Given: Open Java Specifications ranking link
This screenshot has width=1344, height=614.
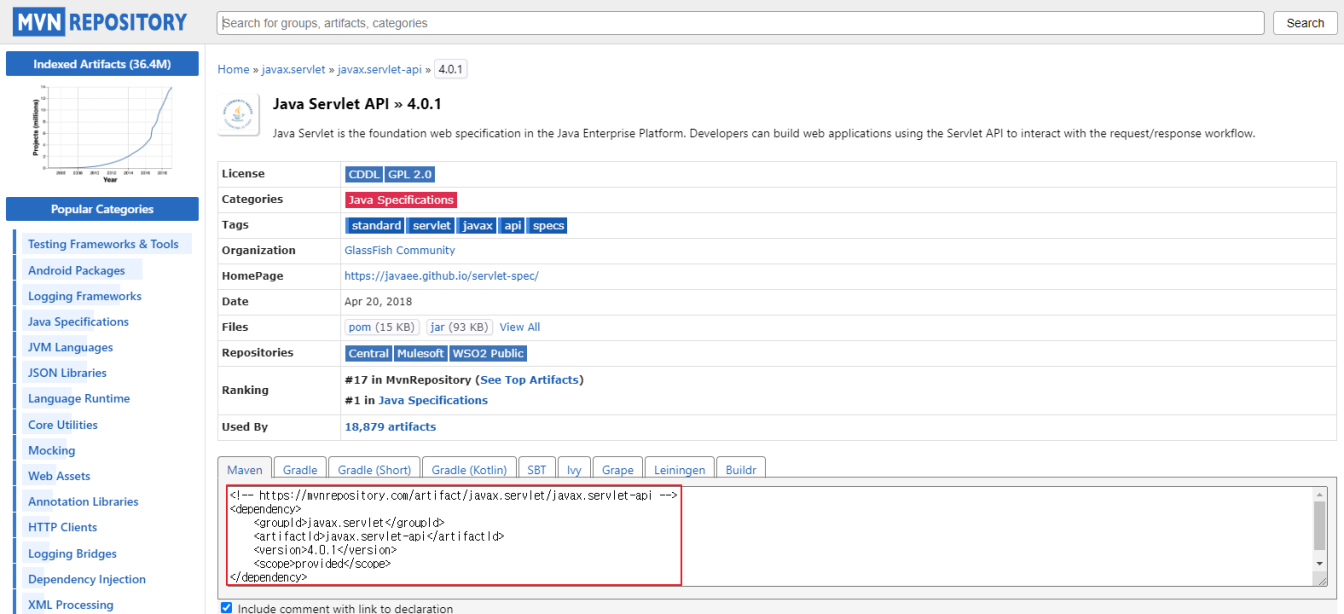Looking at the screenshot, I should [433, 400].
